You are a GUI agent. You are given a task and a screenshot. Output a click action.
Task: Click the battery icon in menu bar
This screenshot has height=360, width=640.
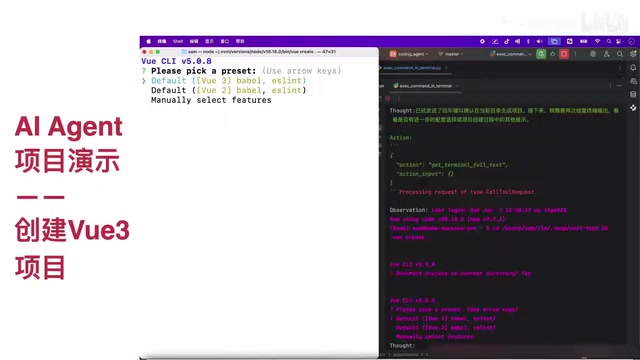click(584, 41)
